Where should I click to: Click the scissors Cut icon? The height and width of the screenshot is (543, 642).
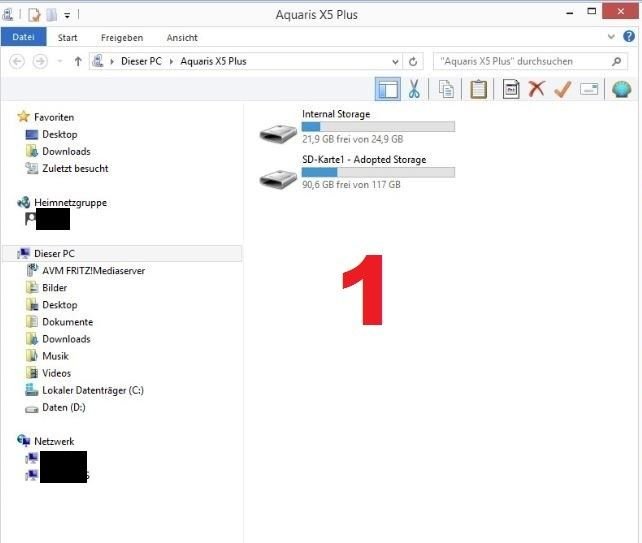[414, 89]
